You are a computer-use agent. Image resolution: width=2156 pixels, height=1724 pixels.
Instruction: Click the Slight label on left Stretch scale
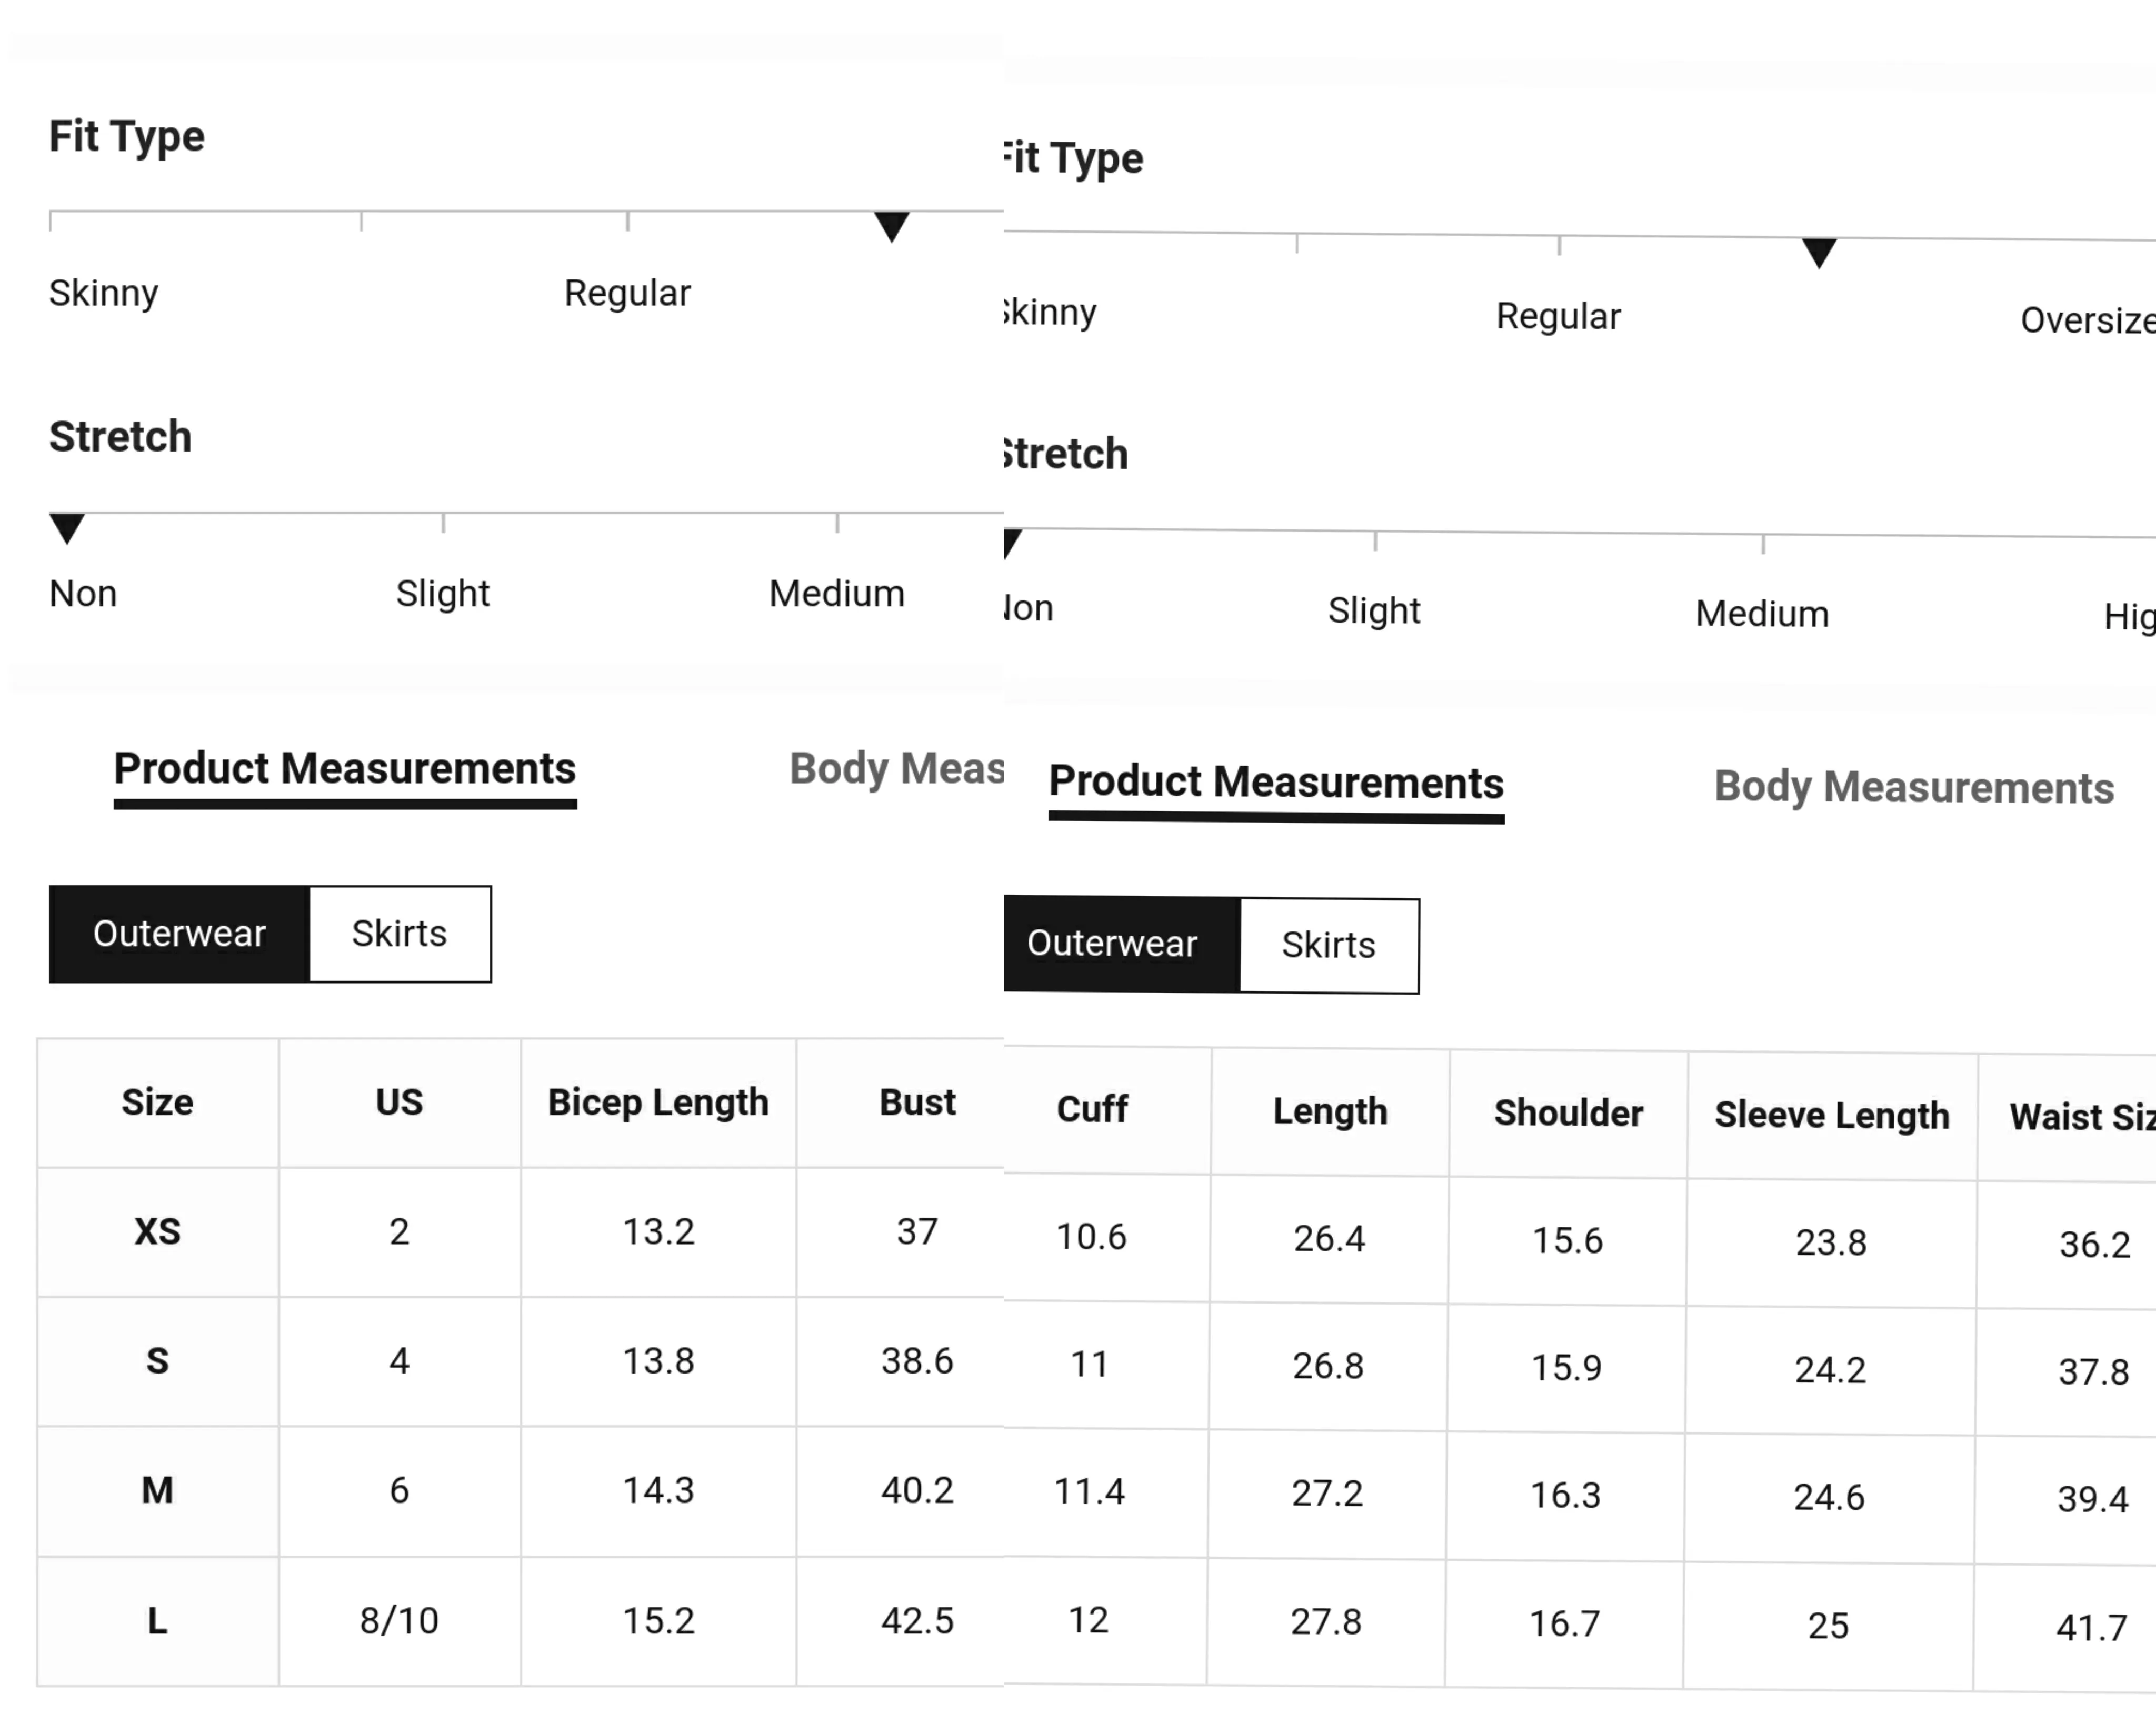coord(443,594)
